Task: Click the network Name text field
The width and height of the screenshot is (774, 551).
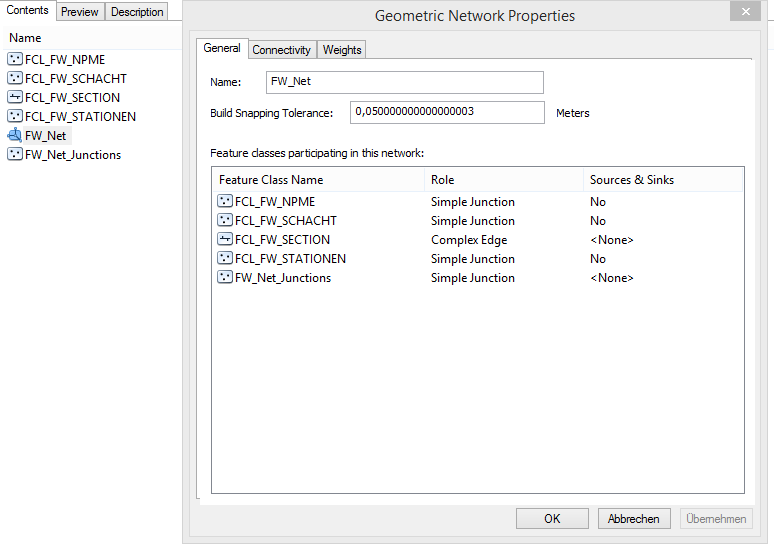Action: tap(405, 82)
